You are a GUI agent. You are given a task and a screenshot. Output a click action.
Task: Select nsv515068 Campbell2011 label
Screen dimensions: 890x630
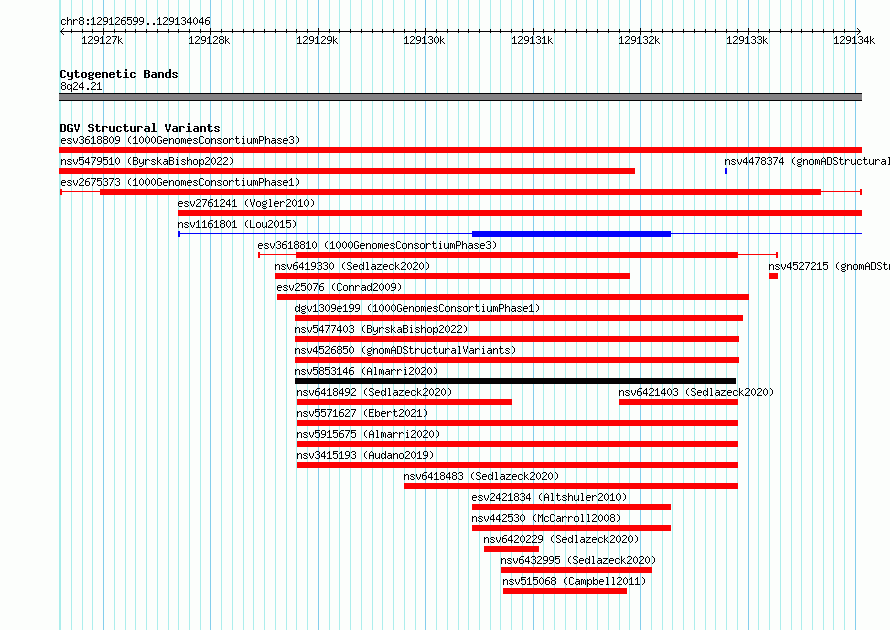[x=574, y=581]
